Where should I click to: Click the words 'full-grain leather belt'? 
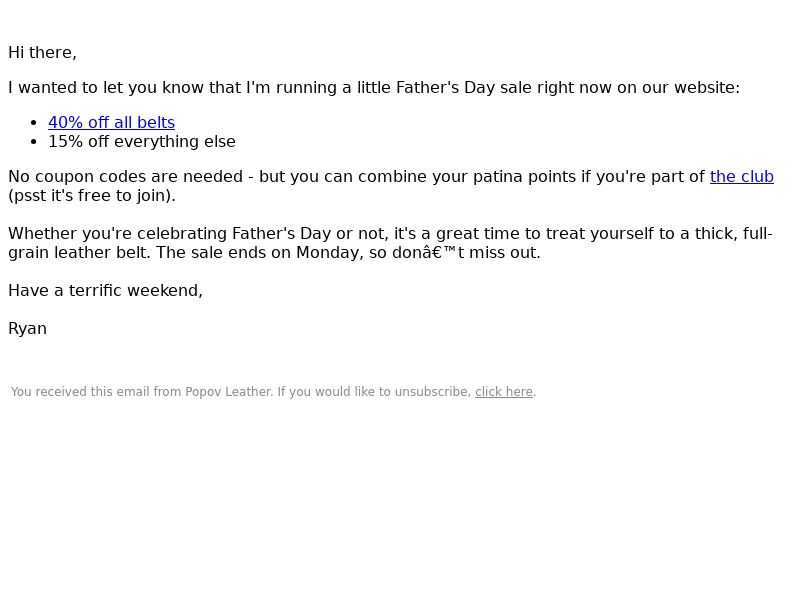79,253
